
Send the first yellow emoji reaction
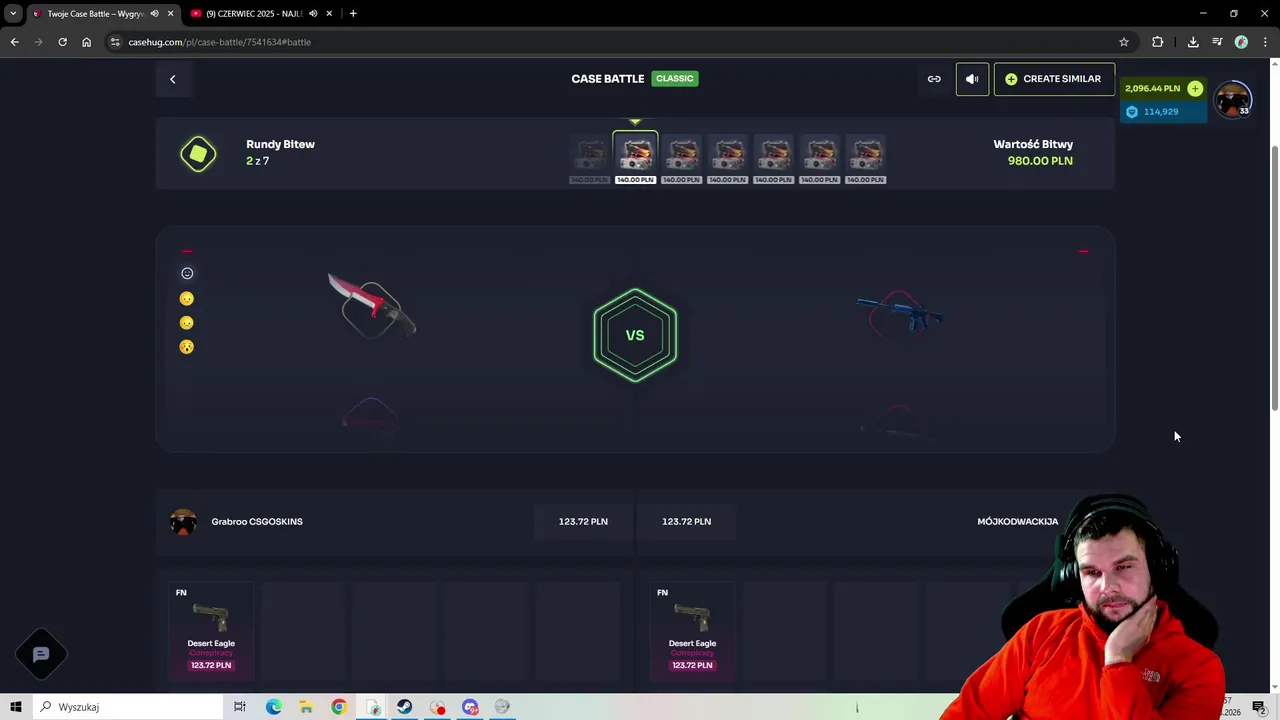coord(187,298)
